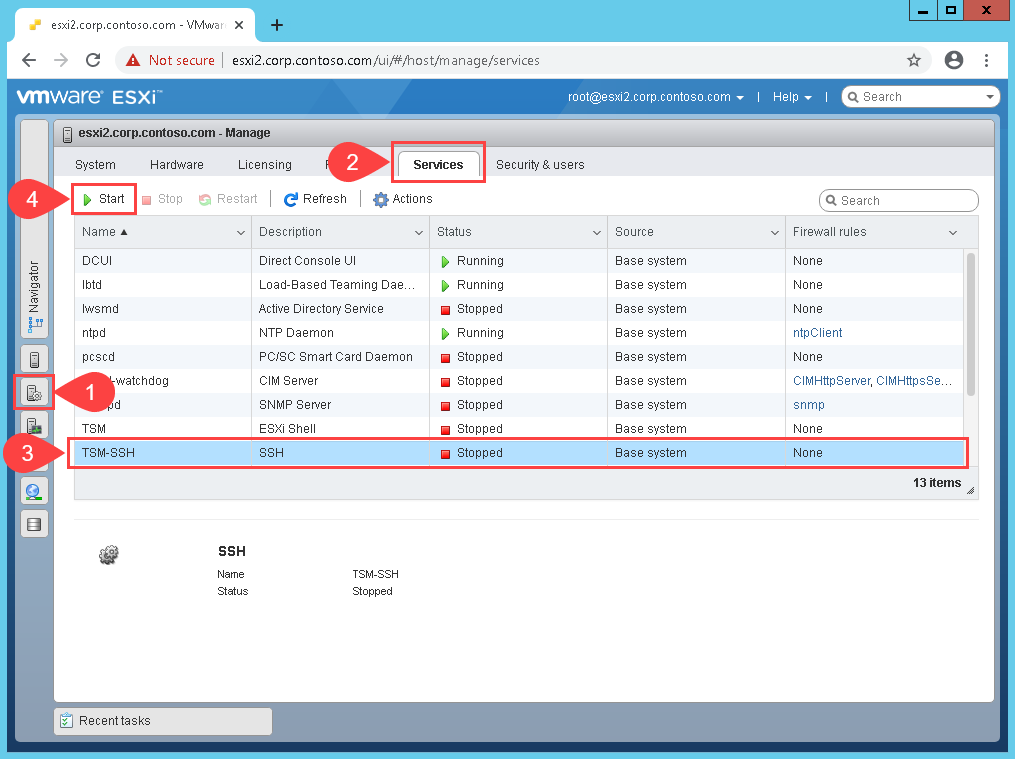
Task: Open the Firewall rules column dropdown chevron
Action: [x=953, y=233]
